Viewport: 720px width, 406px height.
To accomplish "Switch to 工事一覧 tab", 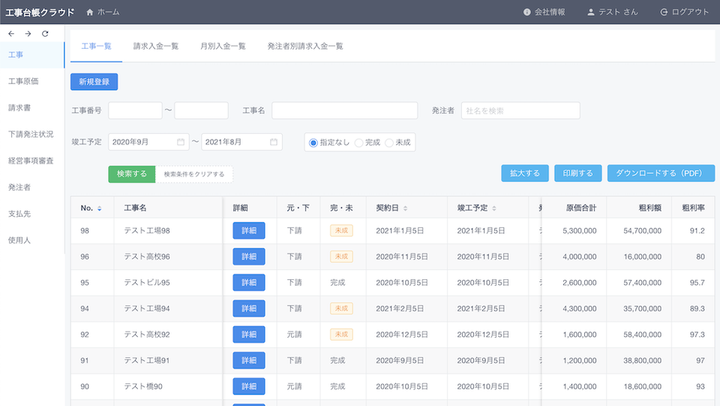I will (x=96, y=46).
